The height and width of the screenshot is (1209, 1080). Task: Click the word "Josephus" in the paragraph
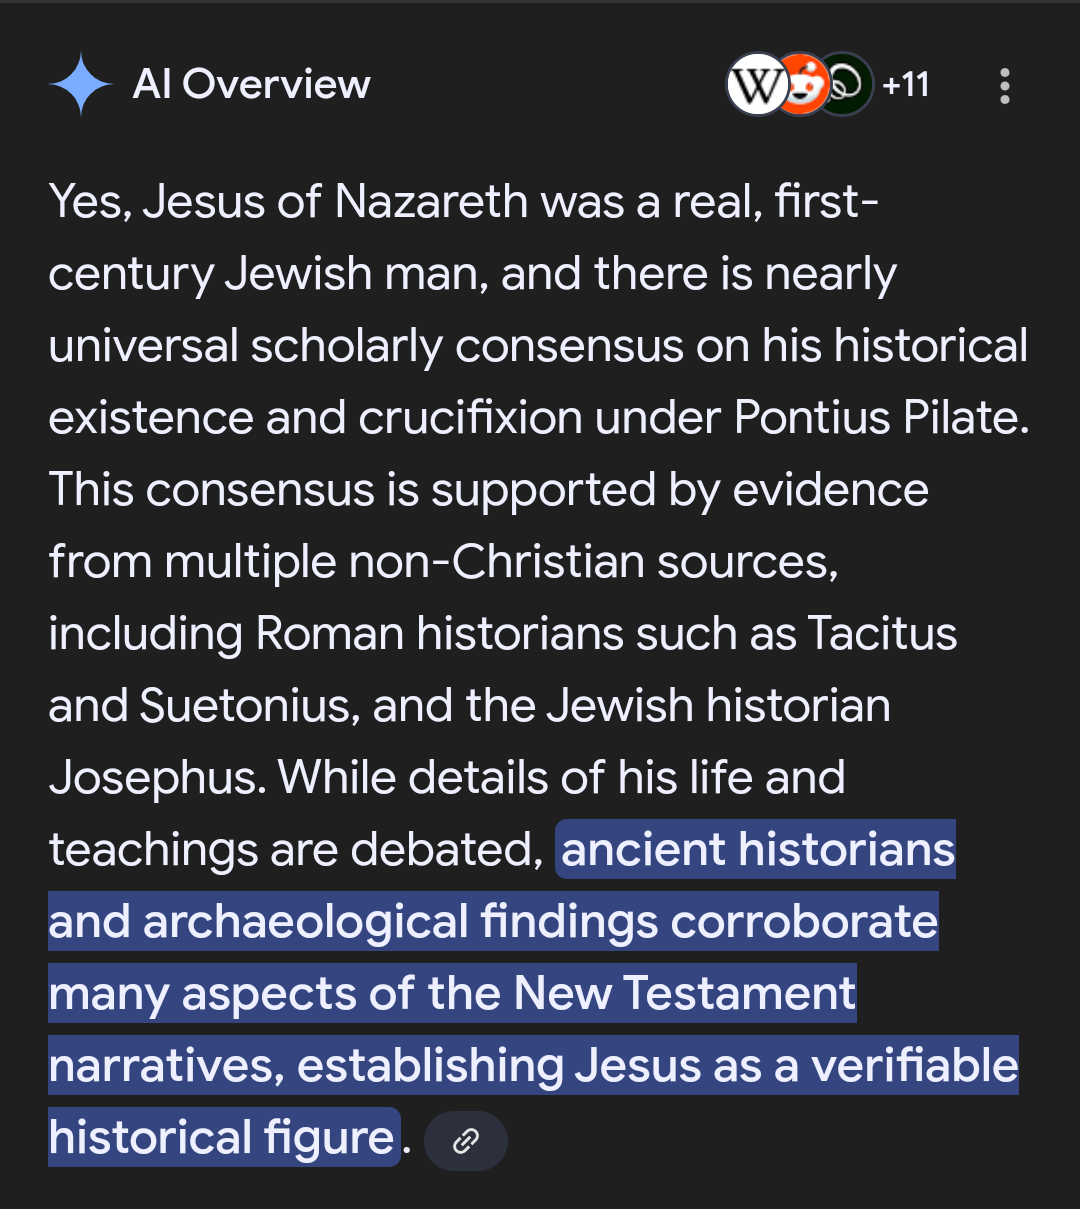(157, 778)
